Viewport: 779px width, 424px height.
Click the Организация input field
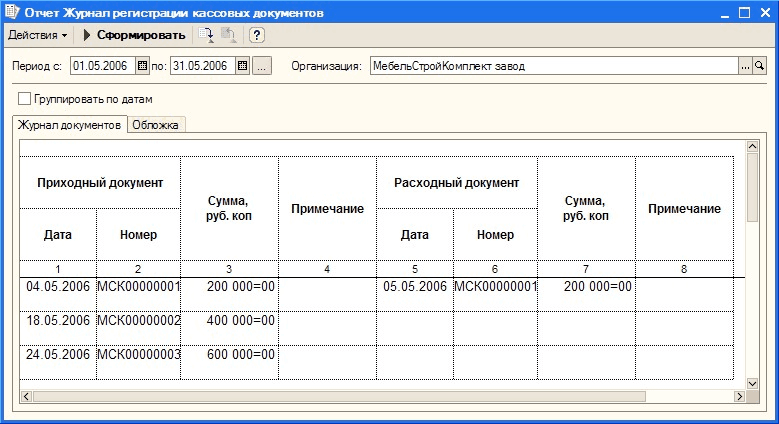(x=554, y=66)
